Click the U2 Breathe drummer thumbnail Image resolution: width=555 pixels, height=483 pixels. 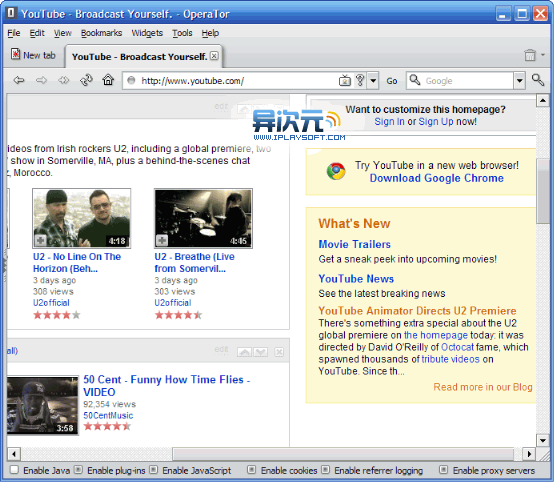(x=203, y=218)
